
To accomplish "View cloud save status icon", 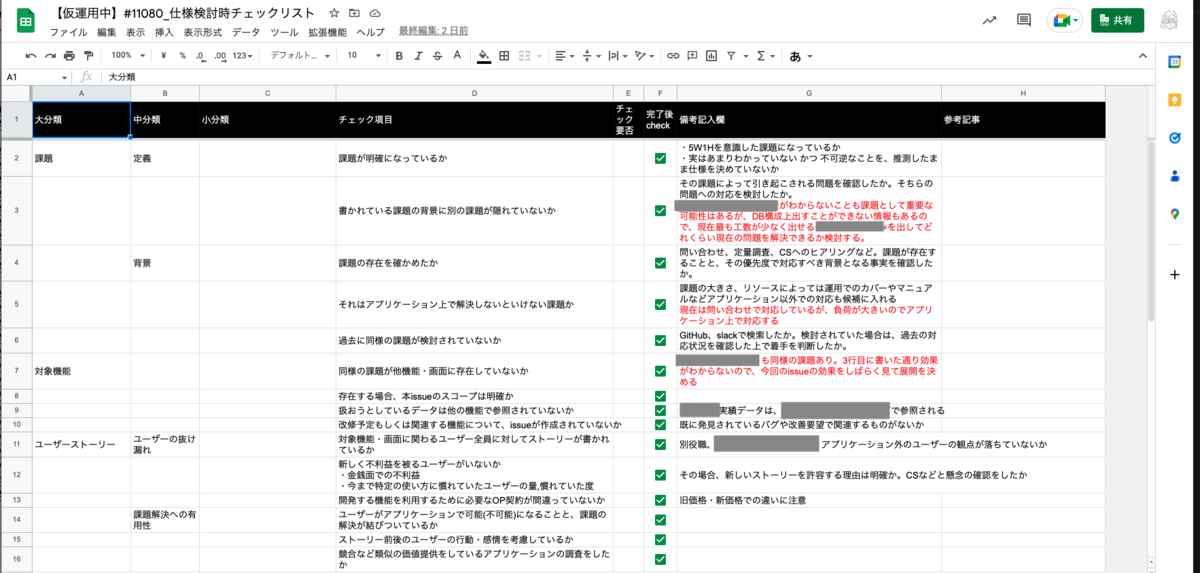I will 375,13.
